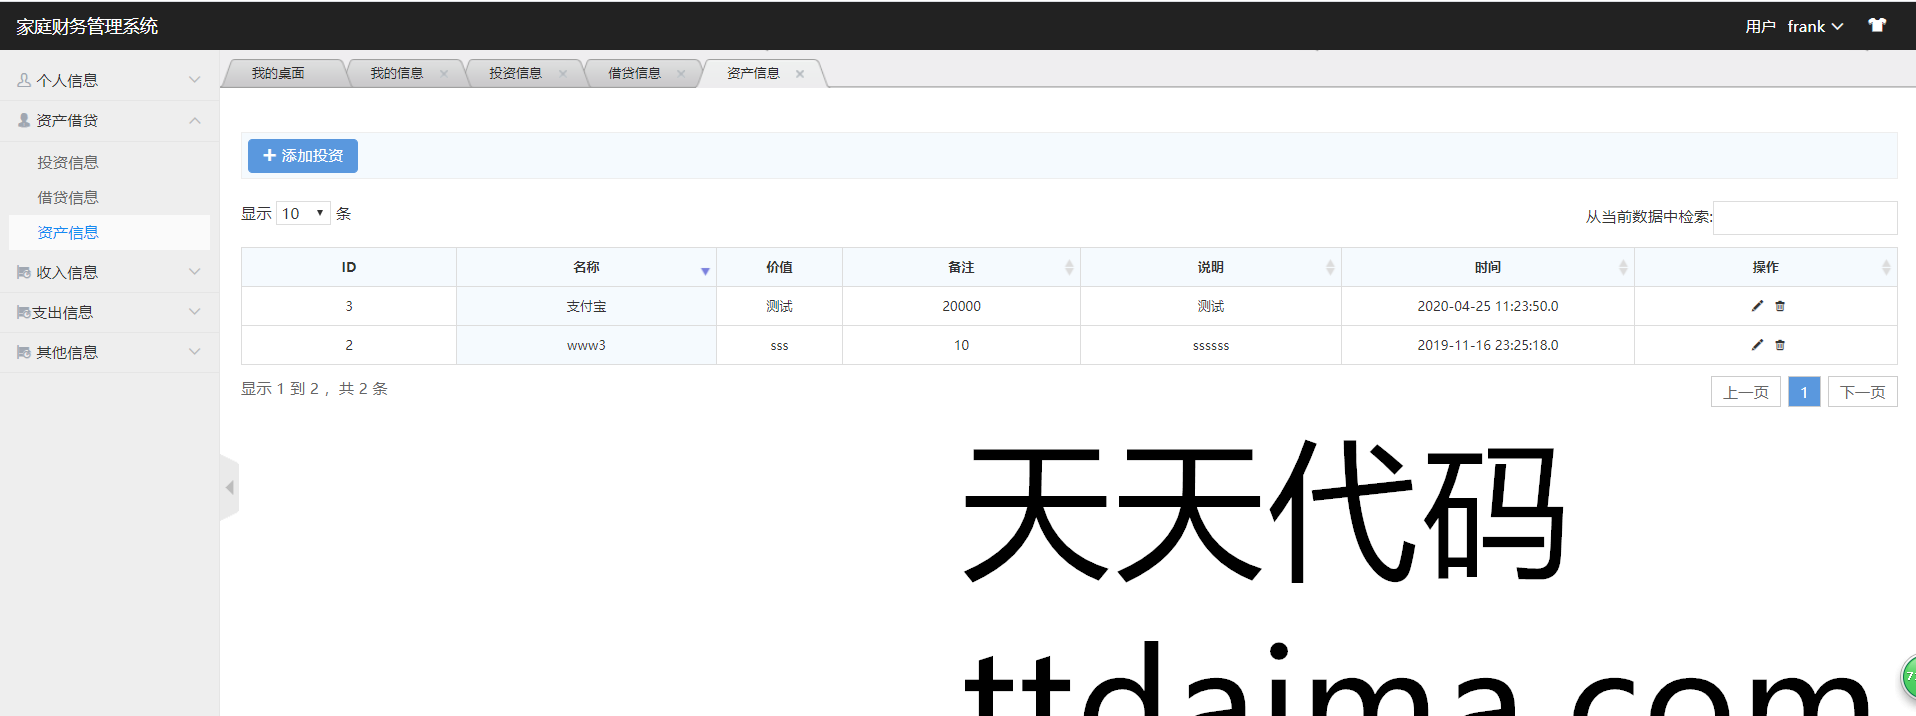
Task: Toggle sort order on 时间 column header
Action: click(x=1487, y=267)
